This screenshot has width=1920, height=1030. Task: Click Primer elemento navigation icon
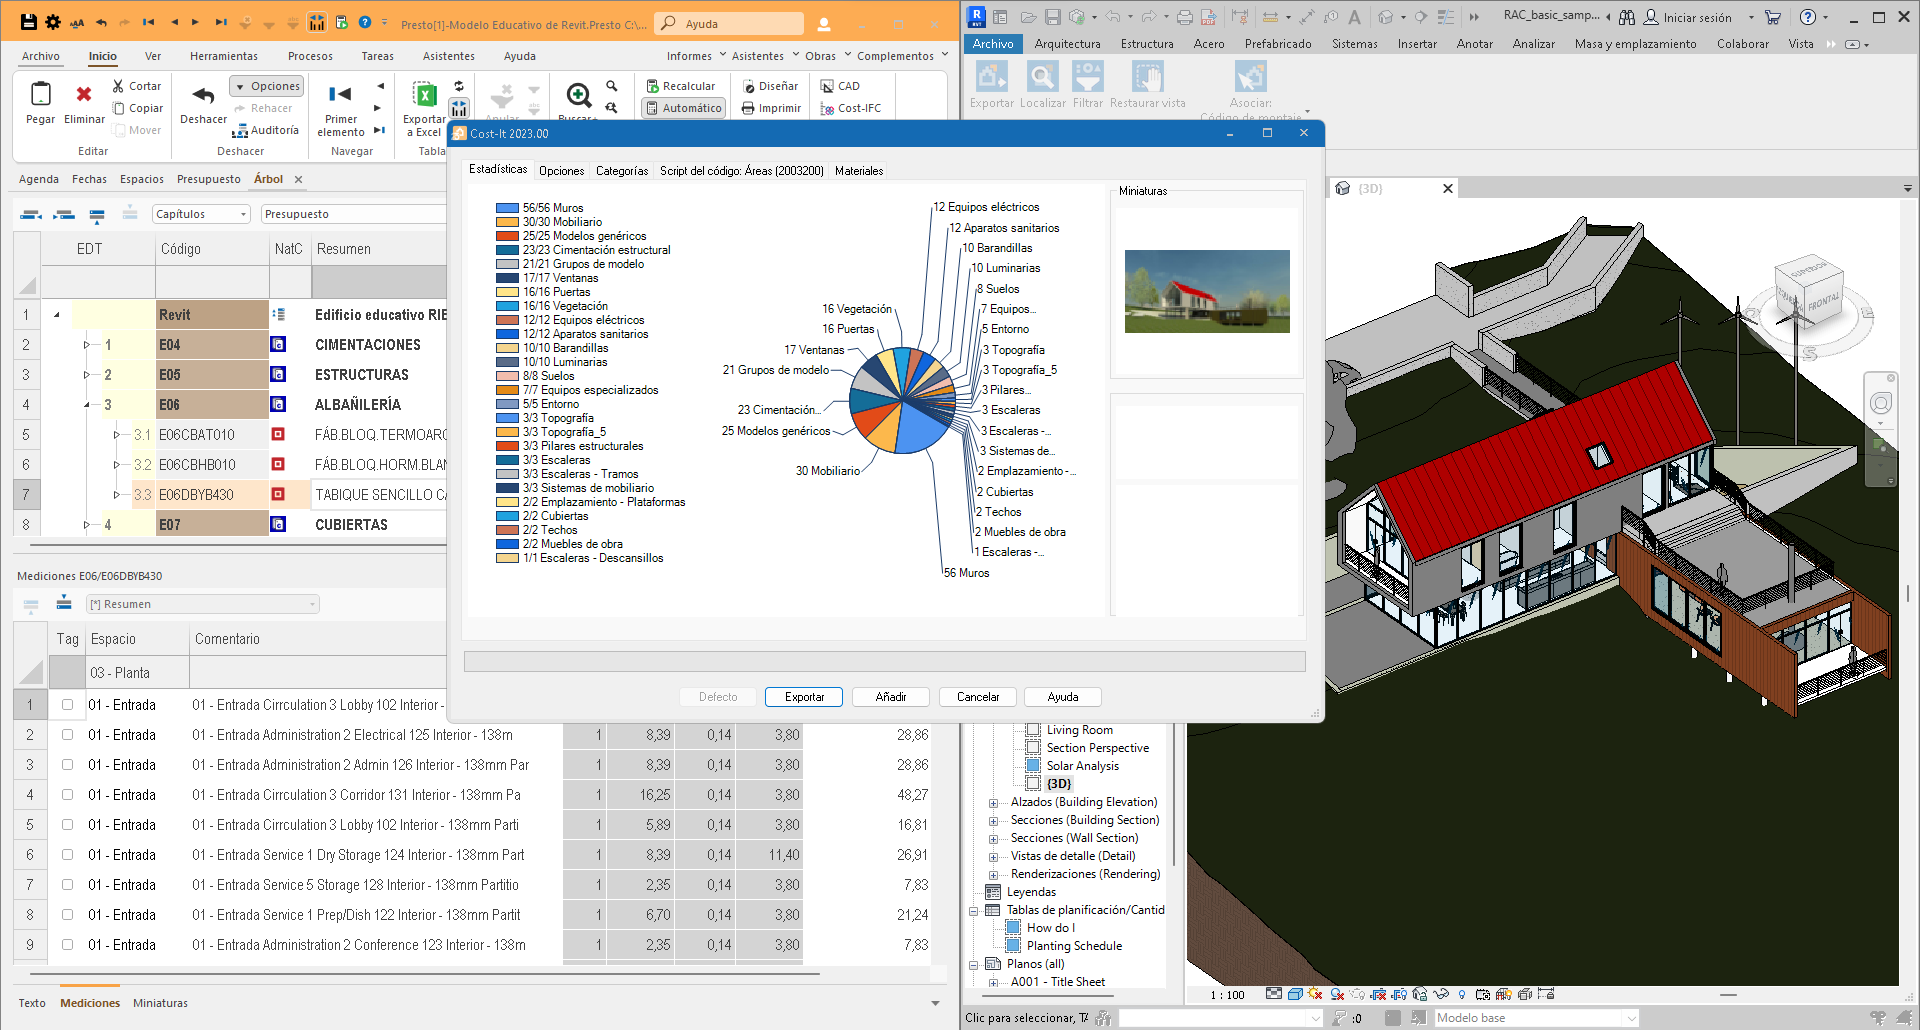[340, 95]
